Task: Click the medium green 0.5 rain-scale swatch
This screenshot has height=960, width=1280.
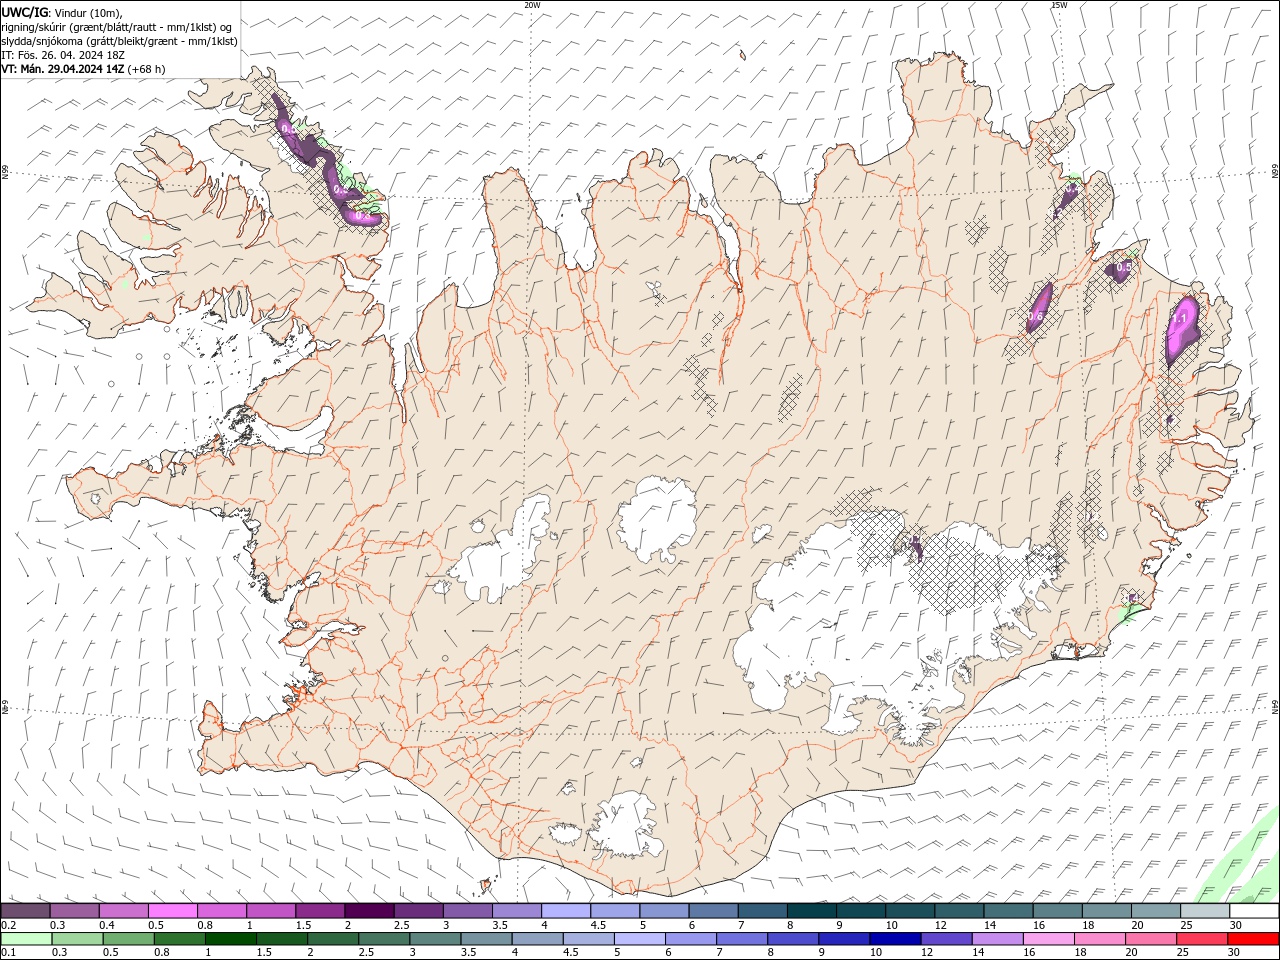Action: click(x=130, y=939)
